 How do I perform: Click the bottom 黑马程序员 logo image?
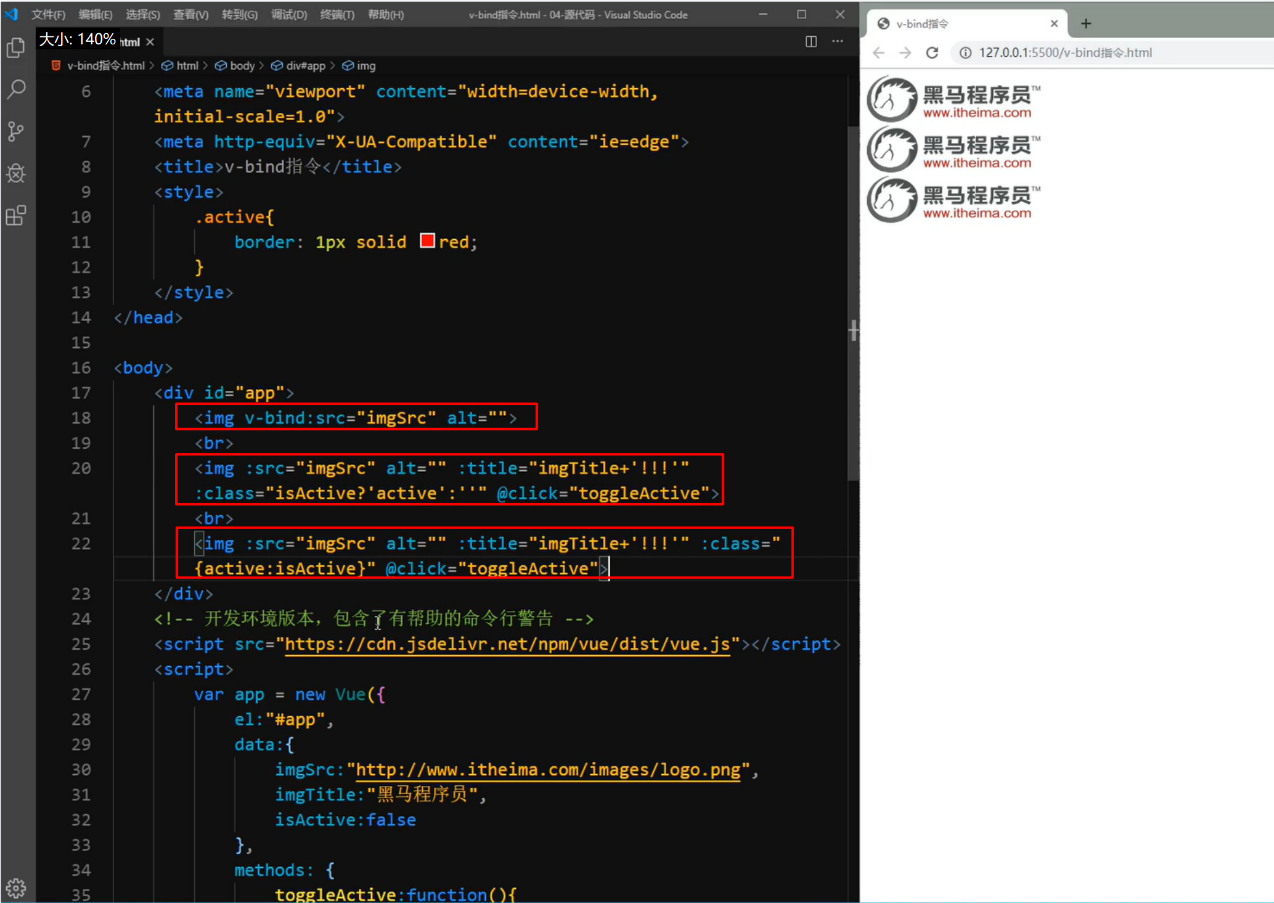(x=955, y=199)
